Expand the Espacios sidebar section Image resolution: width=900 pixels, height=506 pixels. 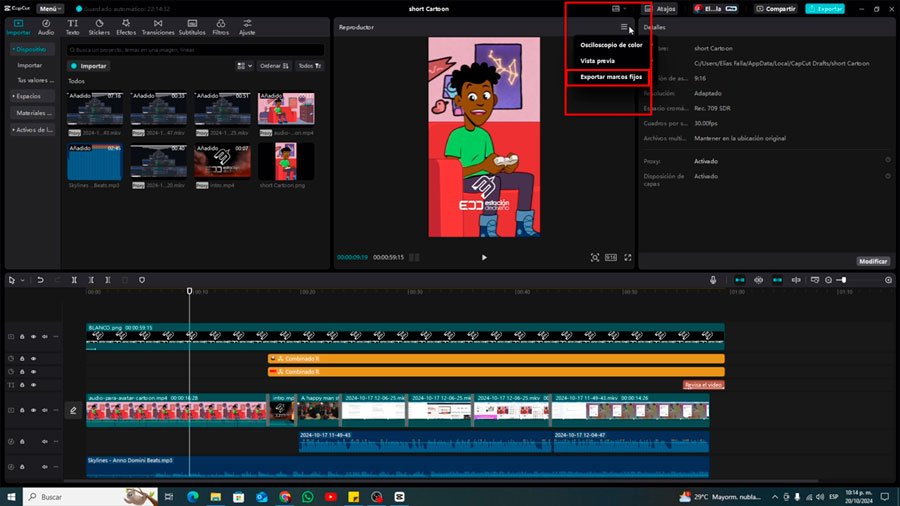[x=32, y=96]
